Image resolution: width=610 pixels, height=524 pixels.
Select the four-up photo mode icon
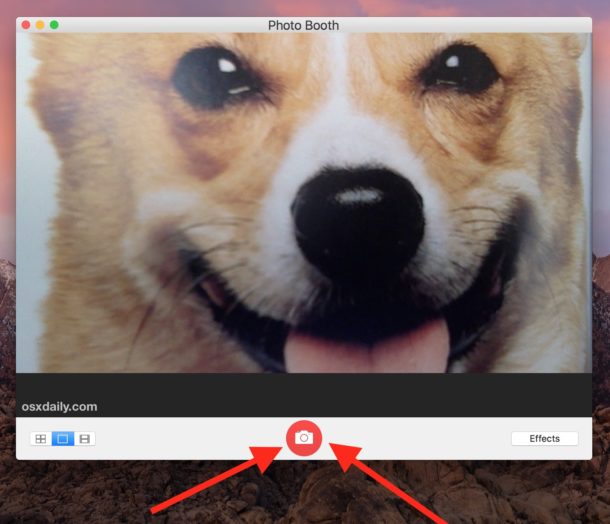click(x=41, y=439)
